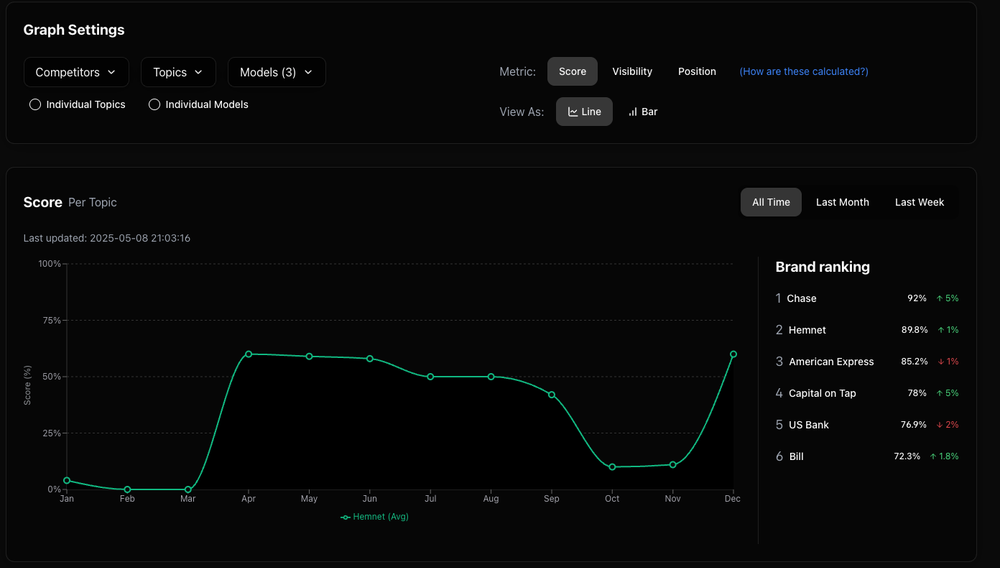This screenshot has height=568, width=1000.
Task: Expand the Topics dropdown
Action: [178, 72]
